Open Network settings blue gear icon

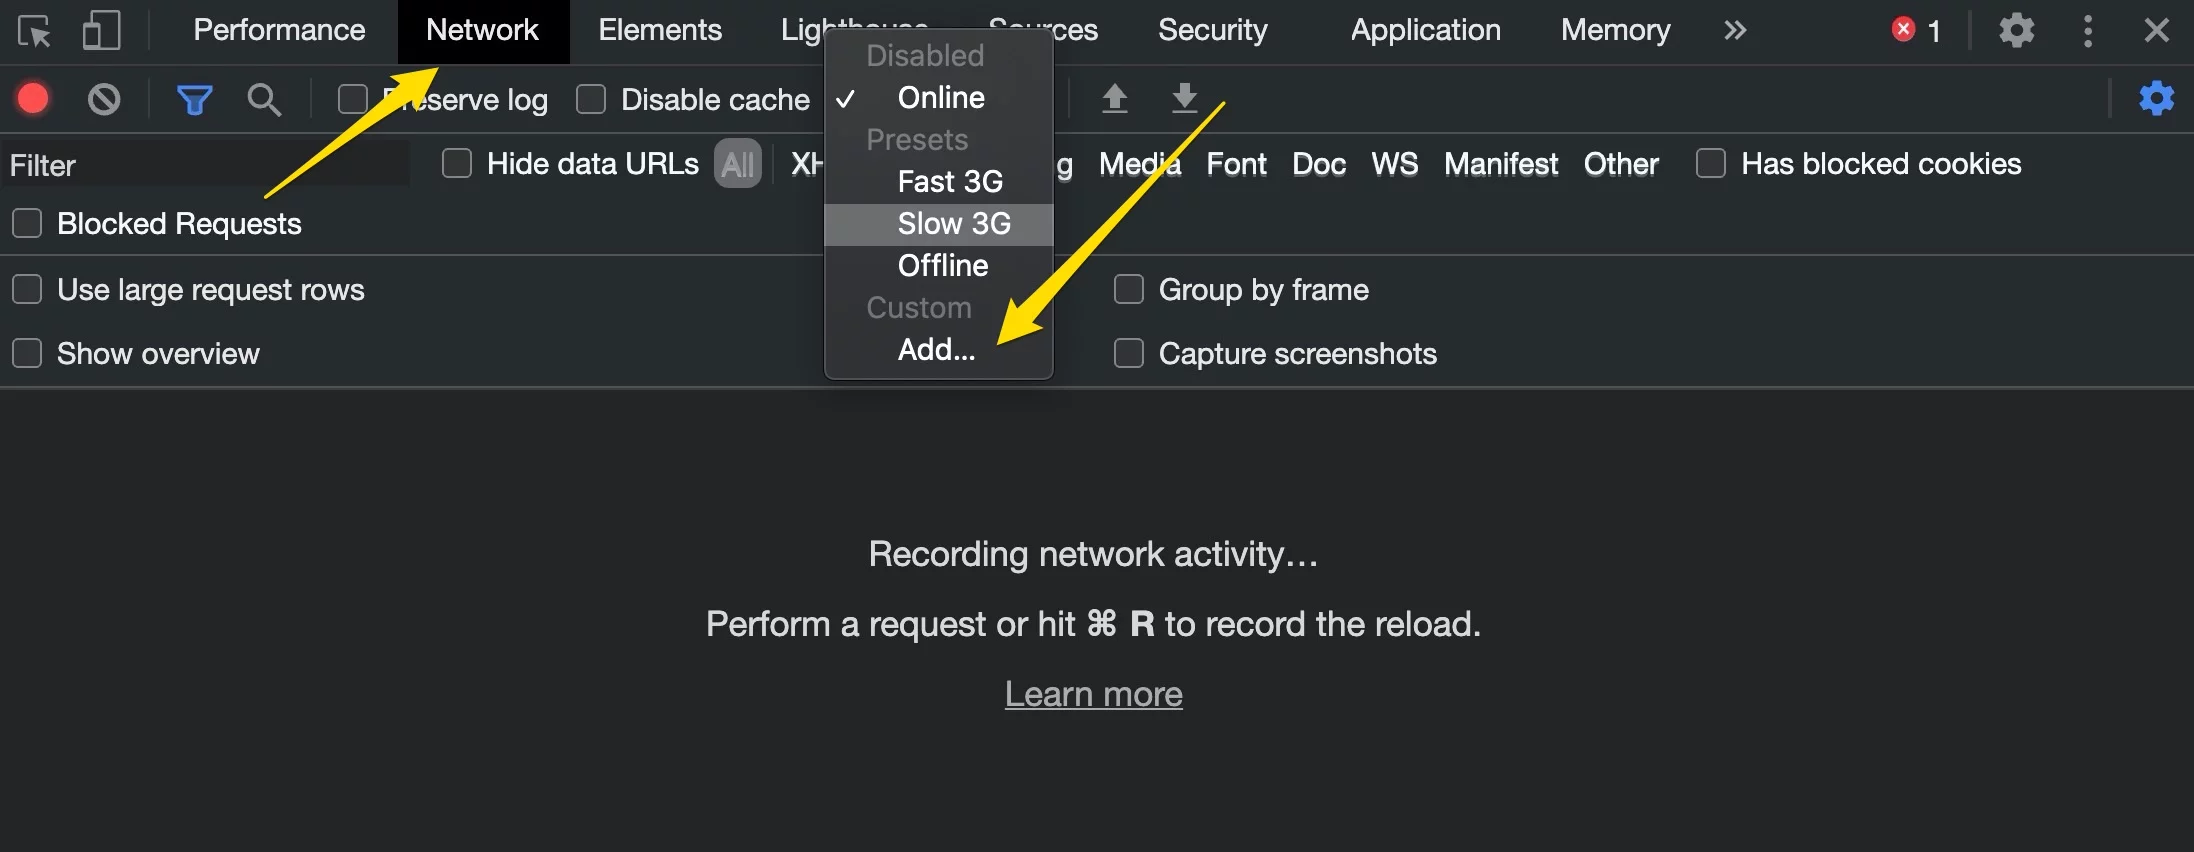pyautogui.click(x=2157, y=98)
